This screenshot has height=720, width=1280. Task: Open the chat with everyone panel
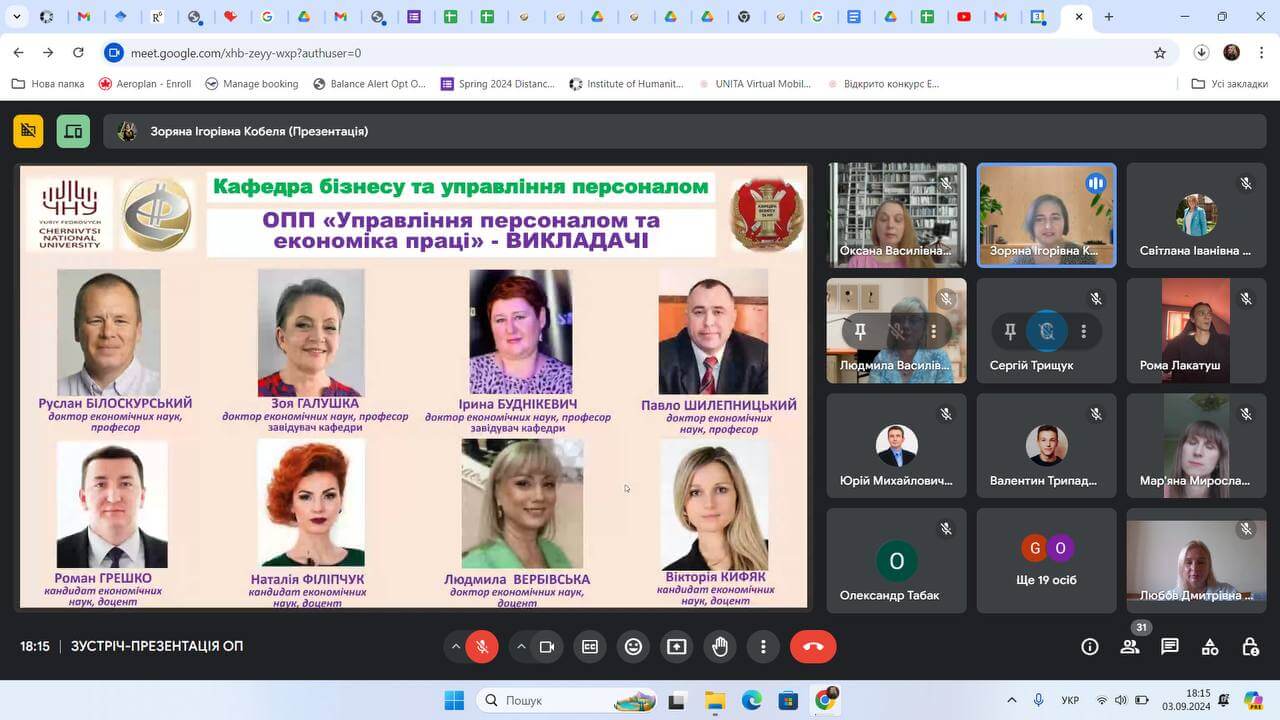click(1170, 647)
